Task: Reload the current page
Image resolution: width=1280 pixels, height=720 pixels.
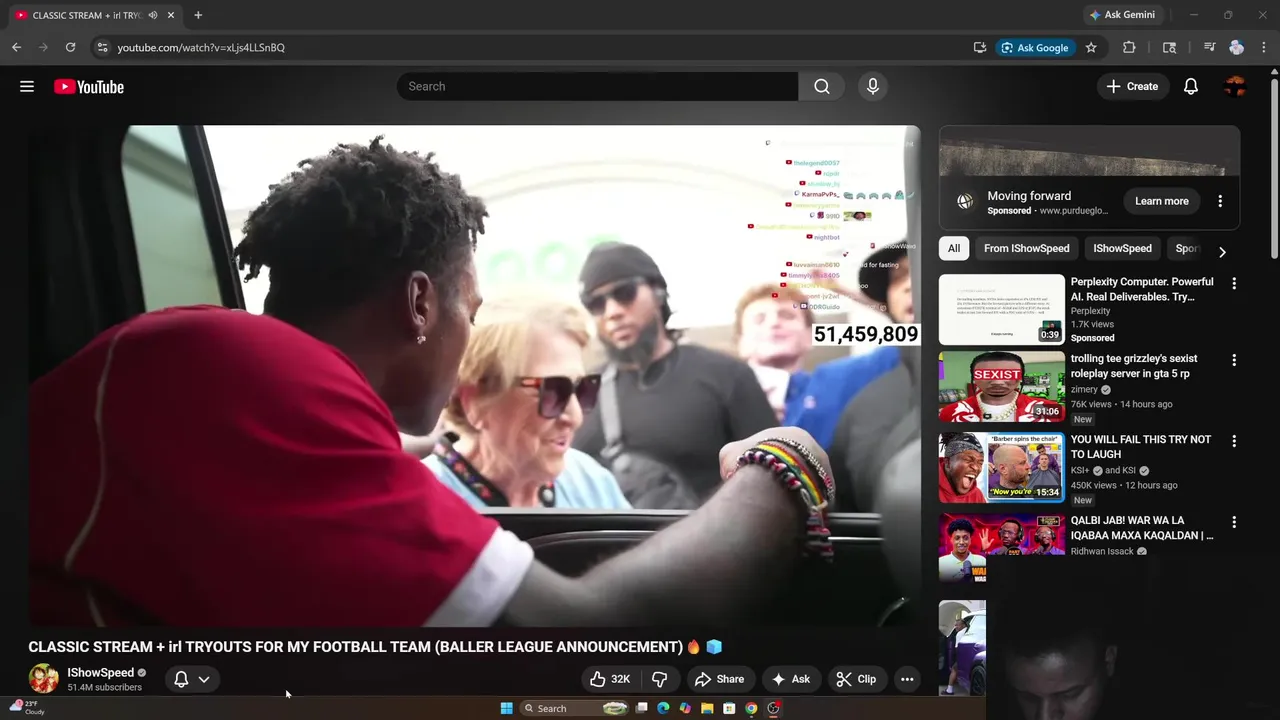Action: pos(70,47)
